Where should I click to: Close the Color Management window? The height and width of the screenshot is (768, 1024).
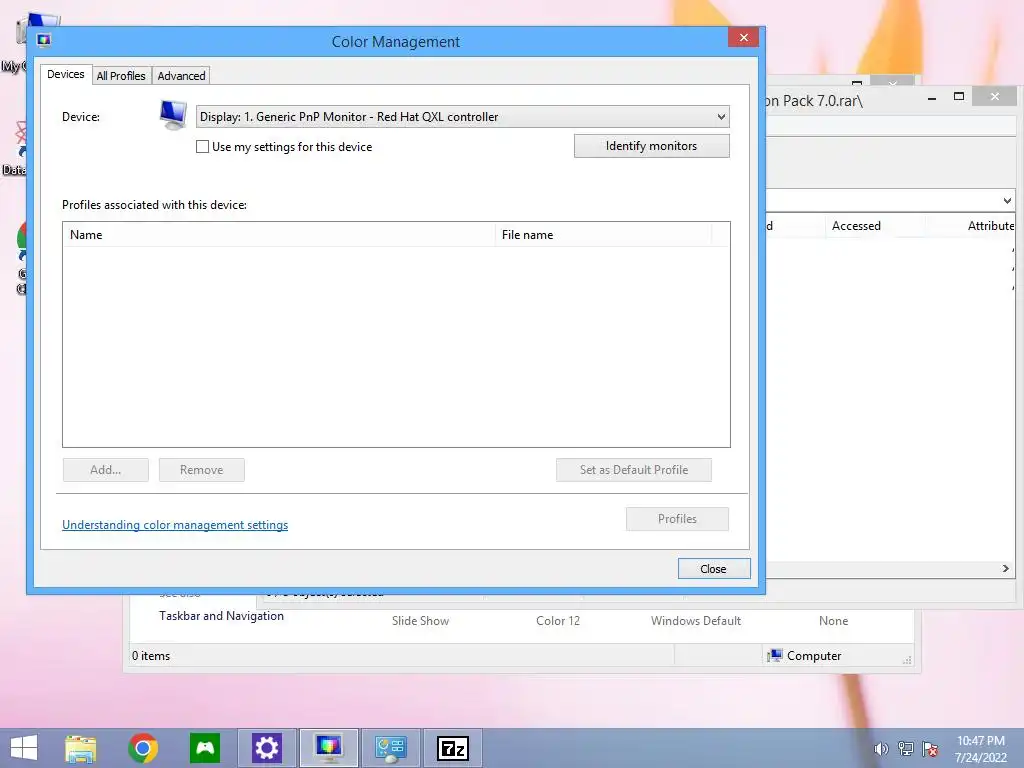(743, 37)
